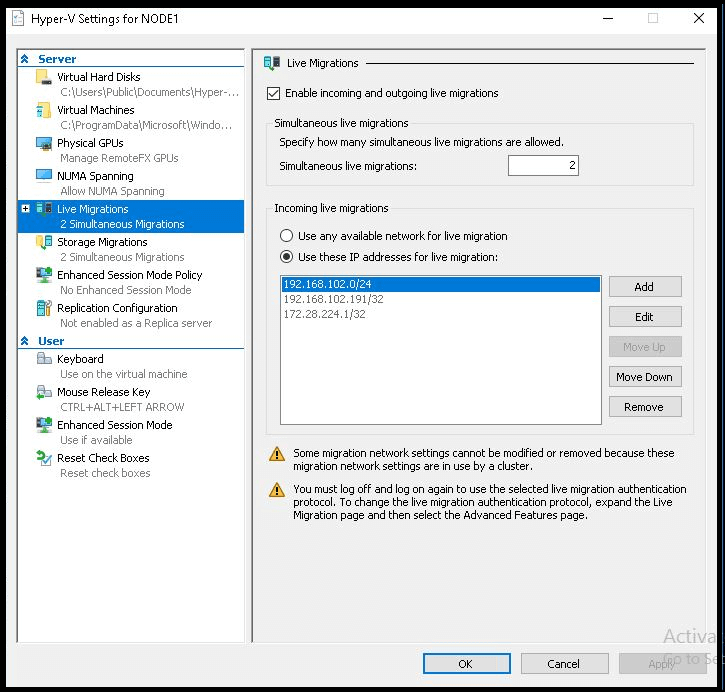Click the Virtual Machines folder icon
Screen dimensions: 725x692
(43, 110)
